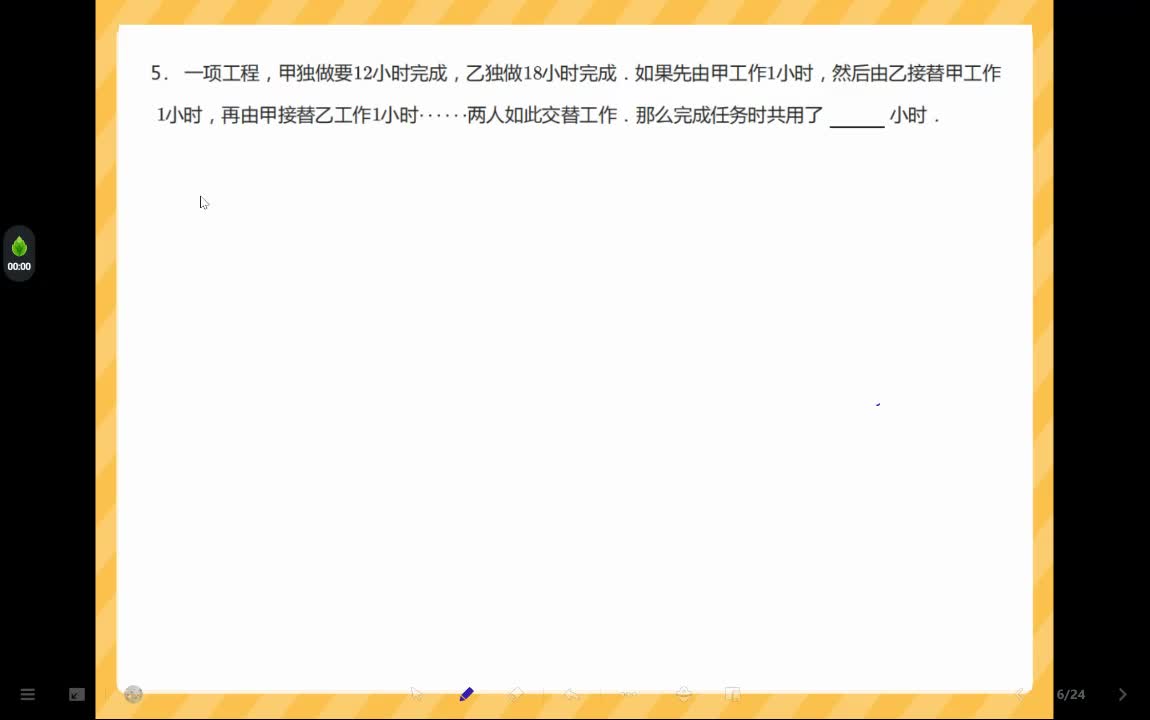Viewport: 1150px width, 720px height.
Task: Open the more options dots icon
Action: coord(629,694)
